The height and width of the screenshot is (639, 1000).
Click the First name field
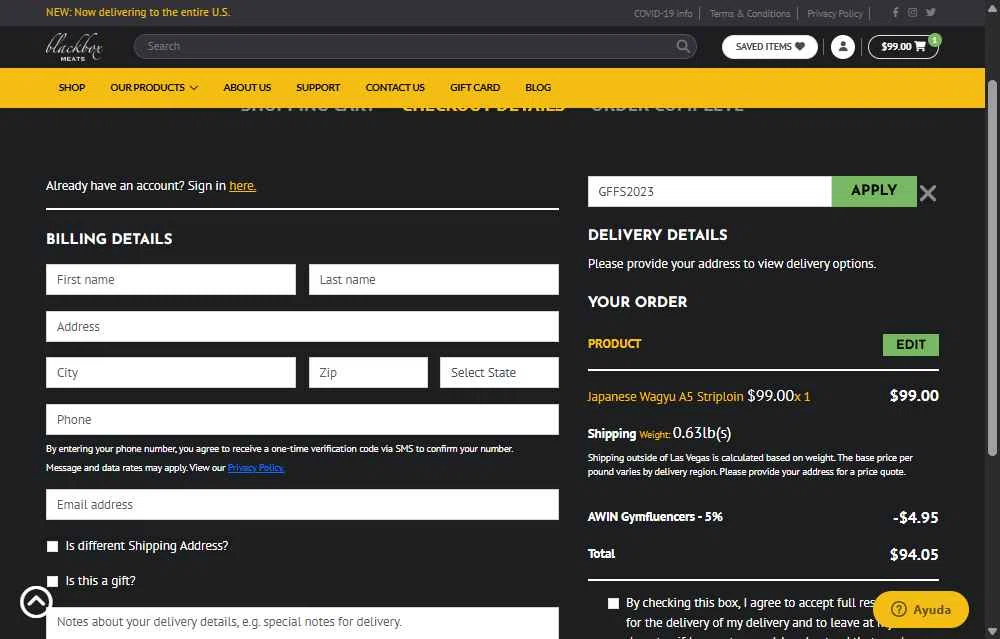171,279
